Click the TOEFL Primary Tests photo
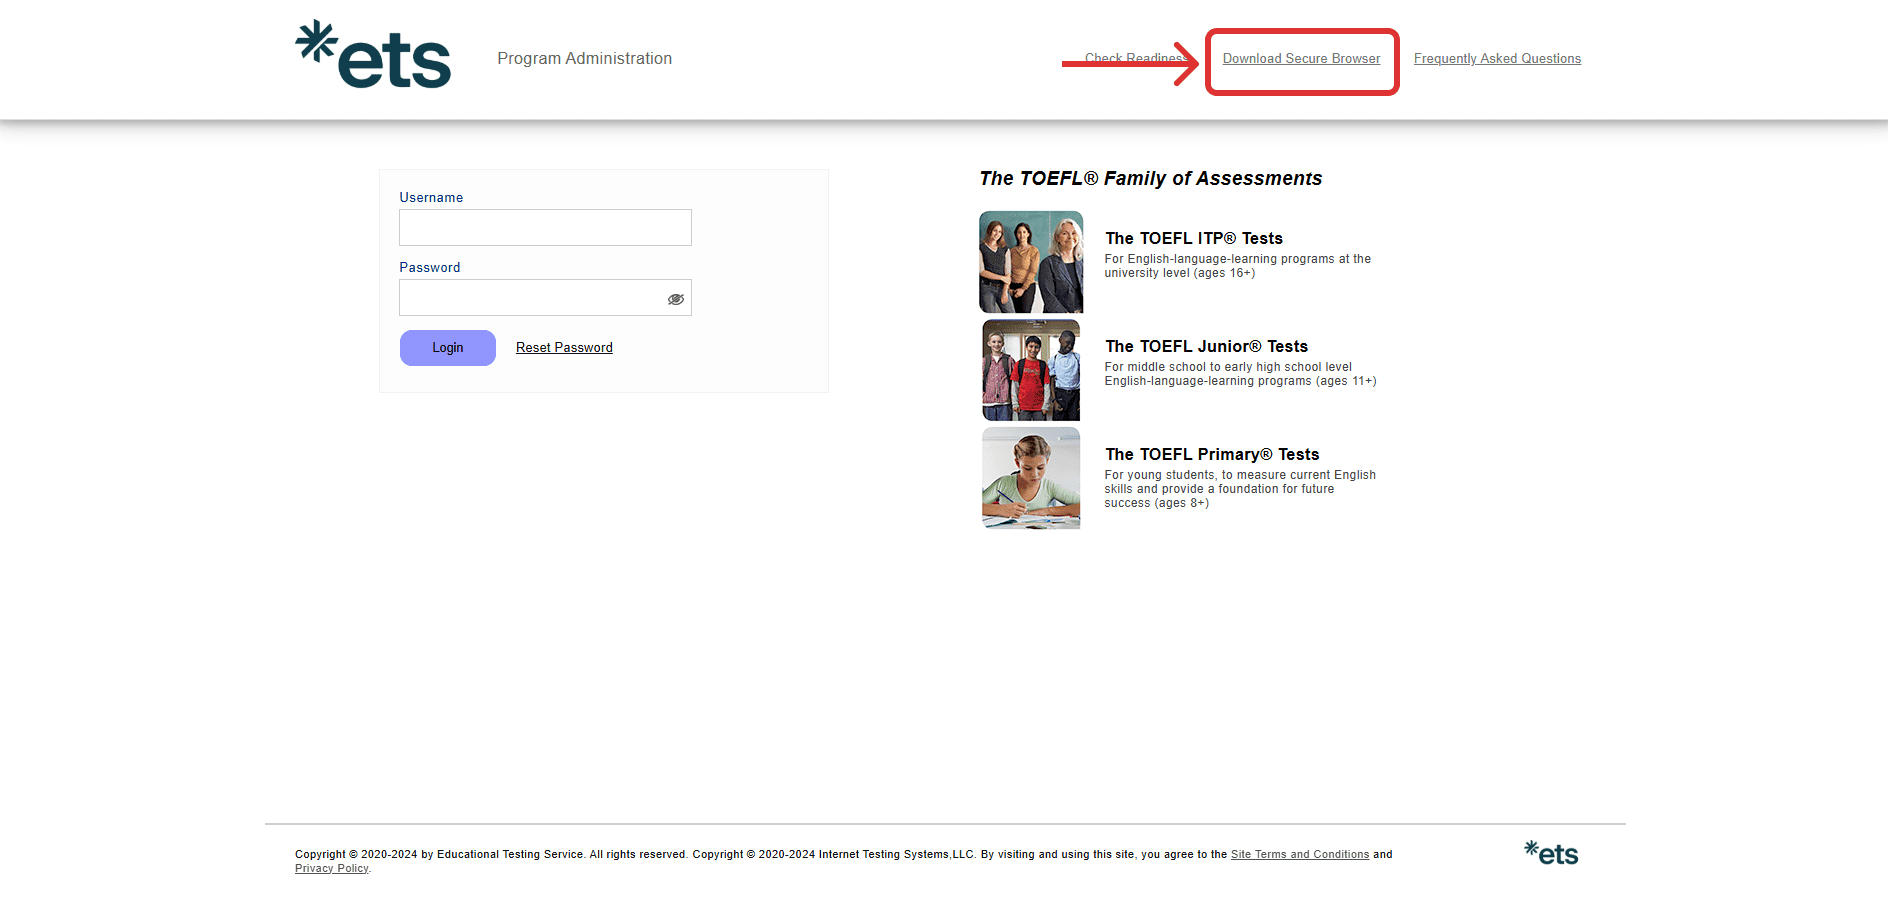The height and width of the screenshot is (911, 1888). click(x=1031, y=478)
